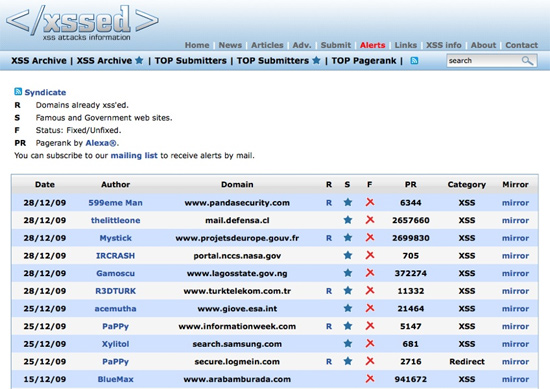Click star icon in portal.nccs.nasa.gov row
Screen dimensions: 550x389
tap(348, 255)
